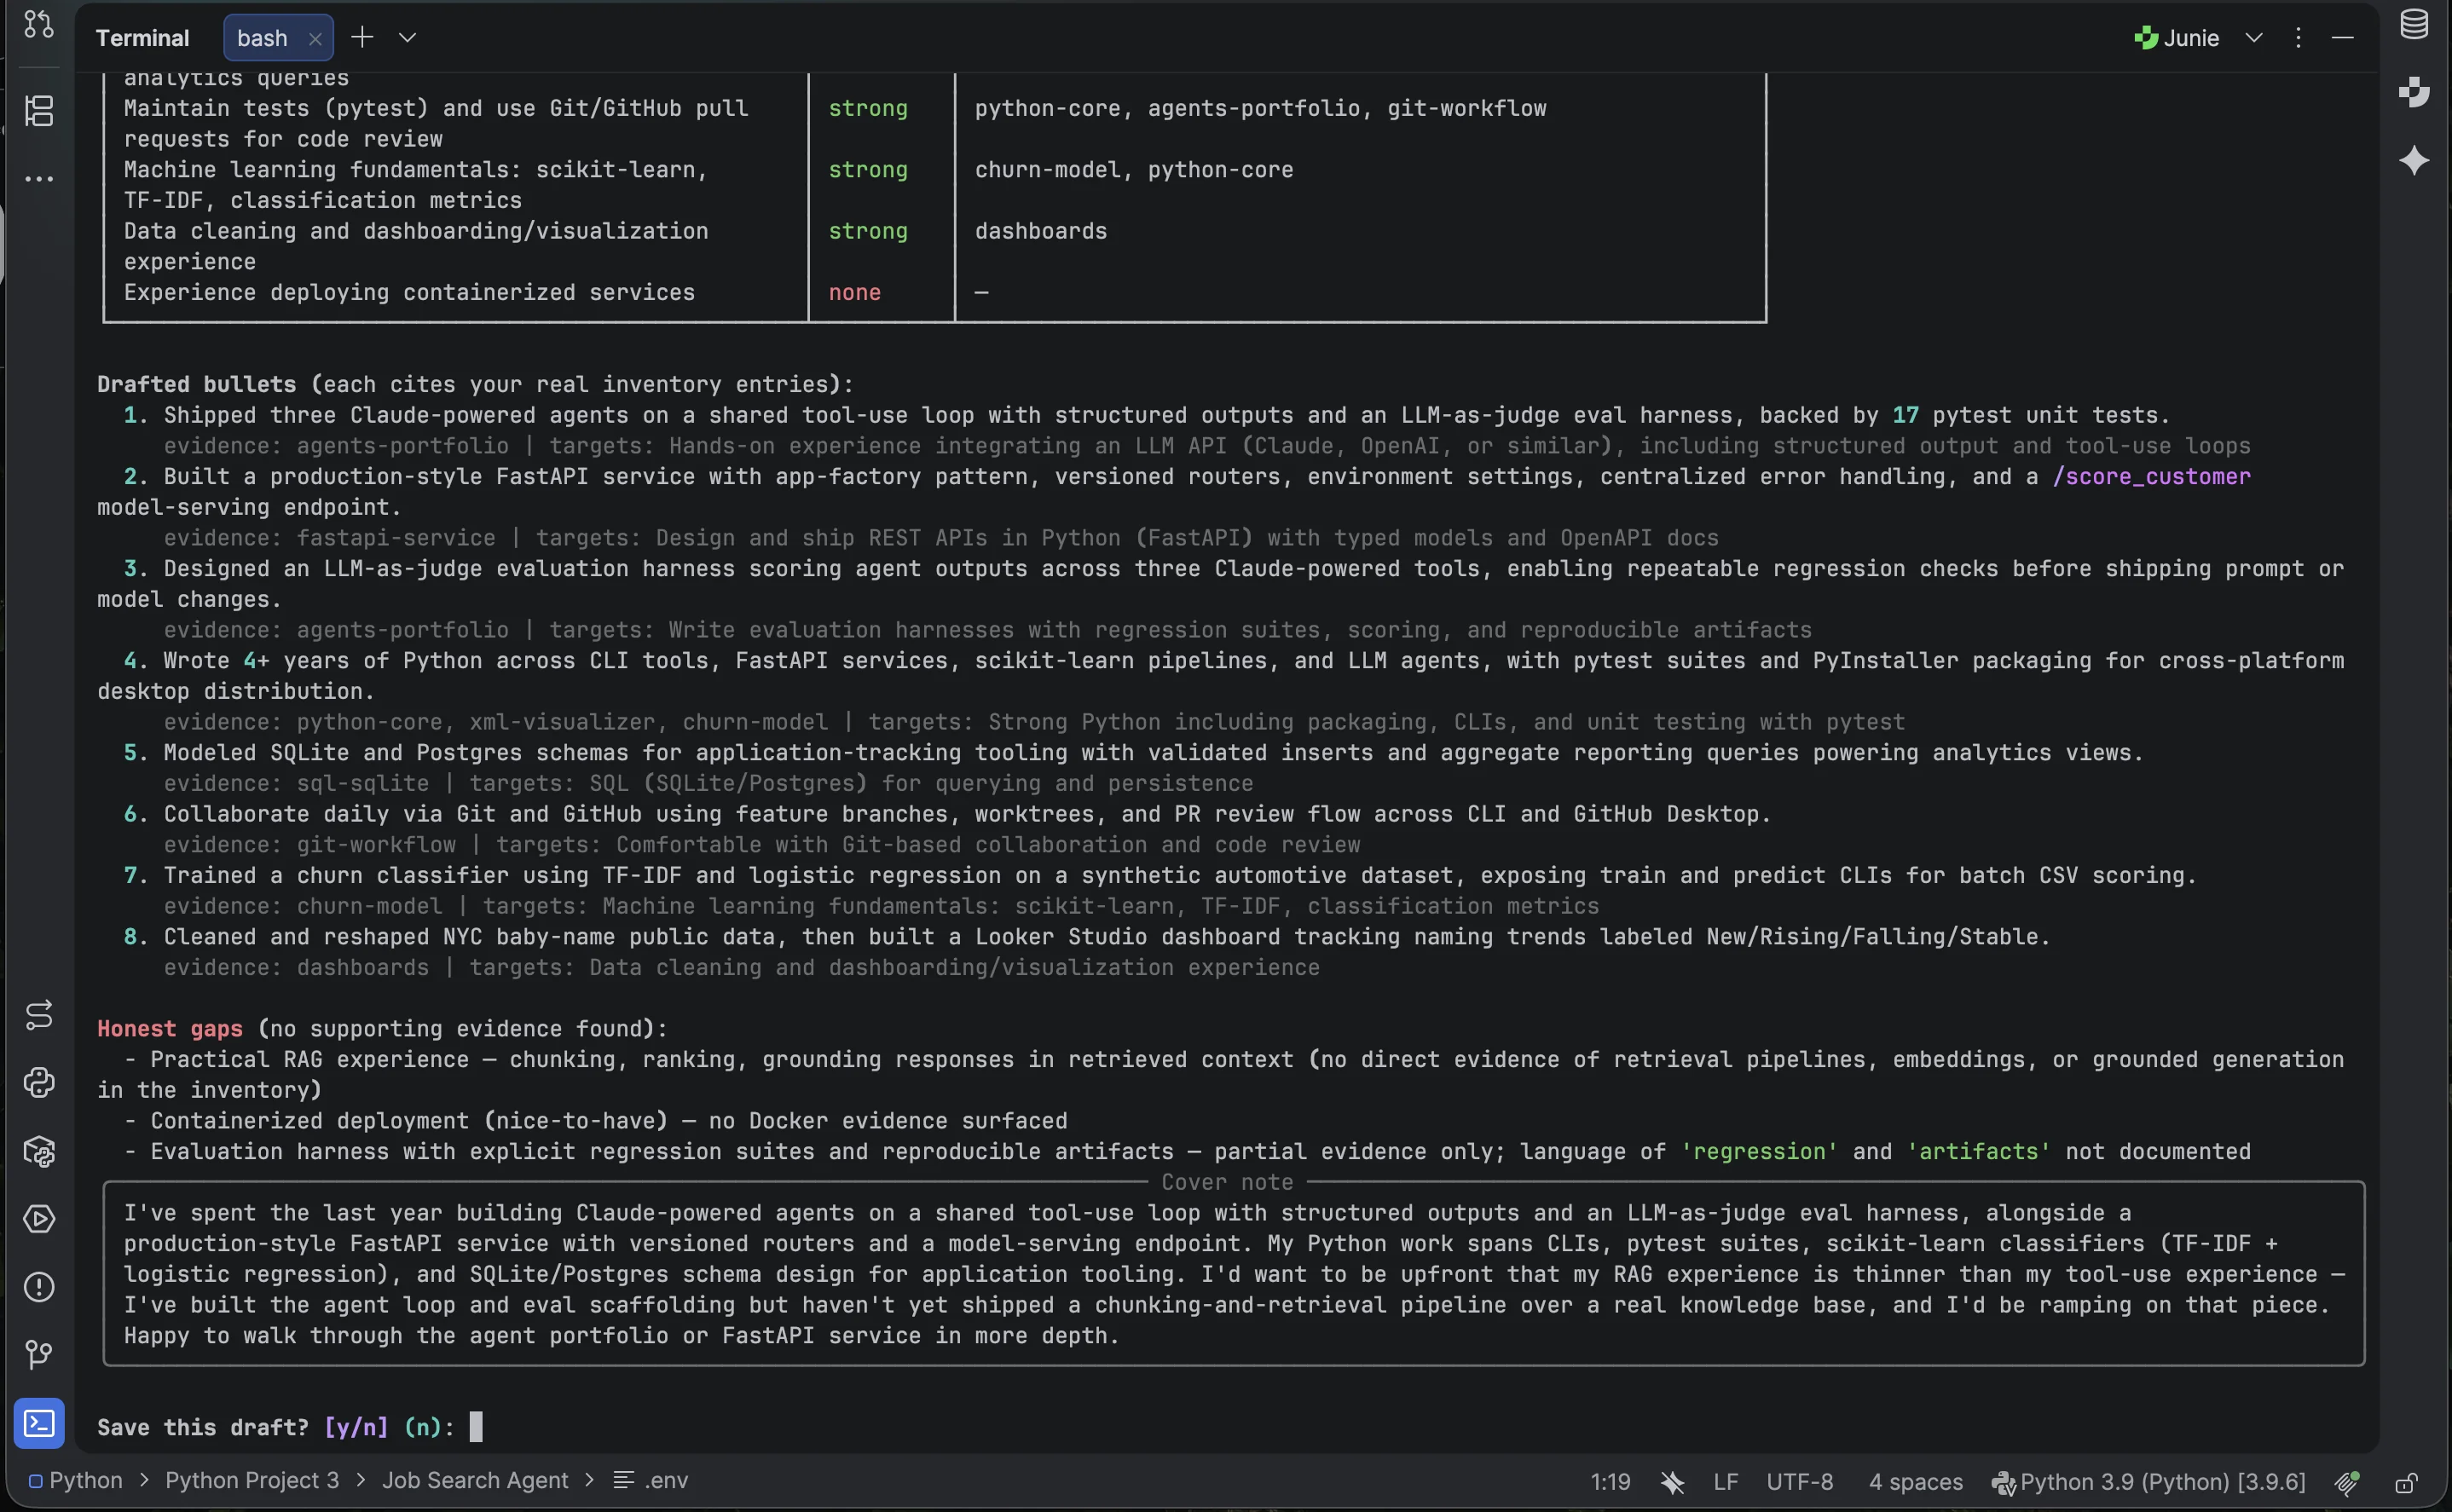Click the red 'none' strength cell
Viewport: 2452px width, 1512px height.
[855, 292]
